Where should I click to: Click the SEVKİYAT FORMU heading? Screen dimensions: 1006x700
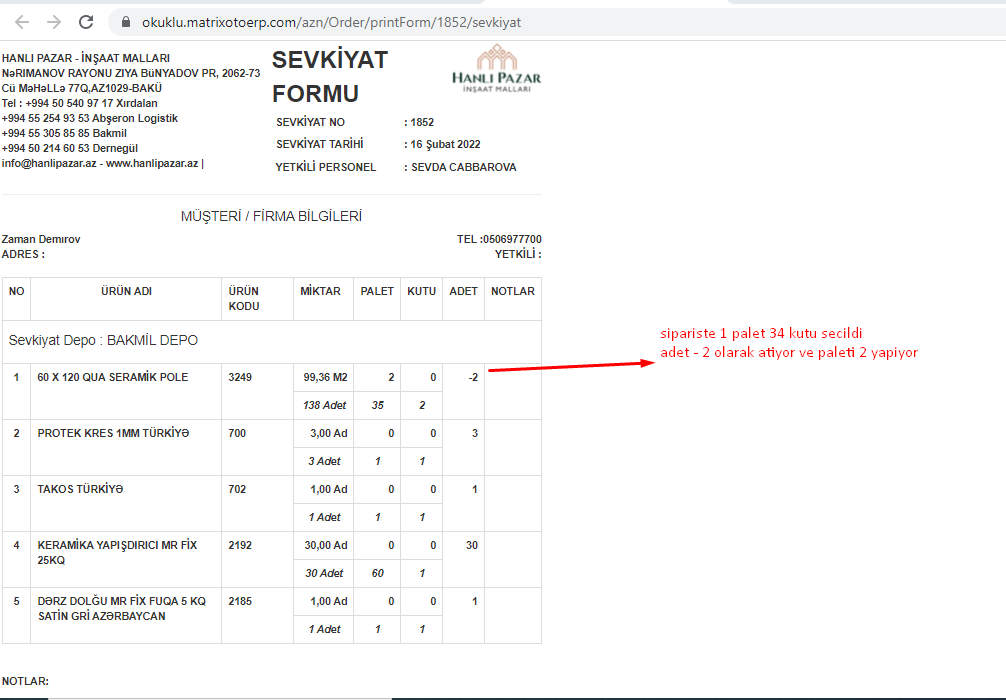[329, 77]
